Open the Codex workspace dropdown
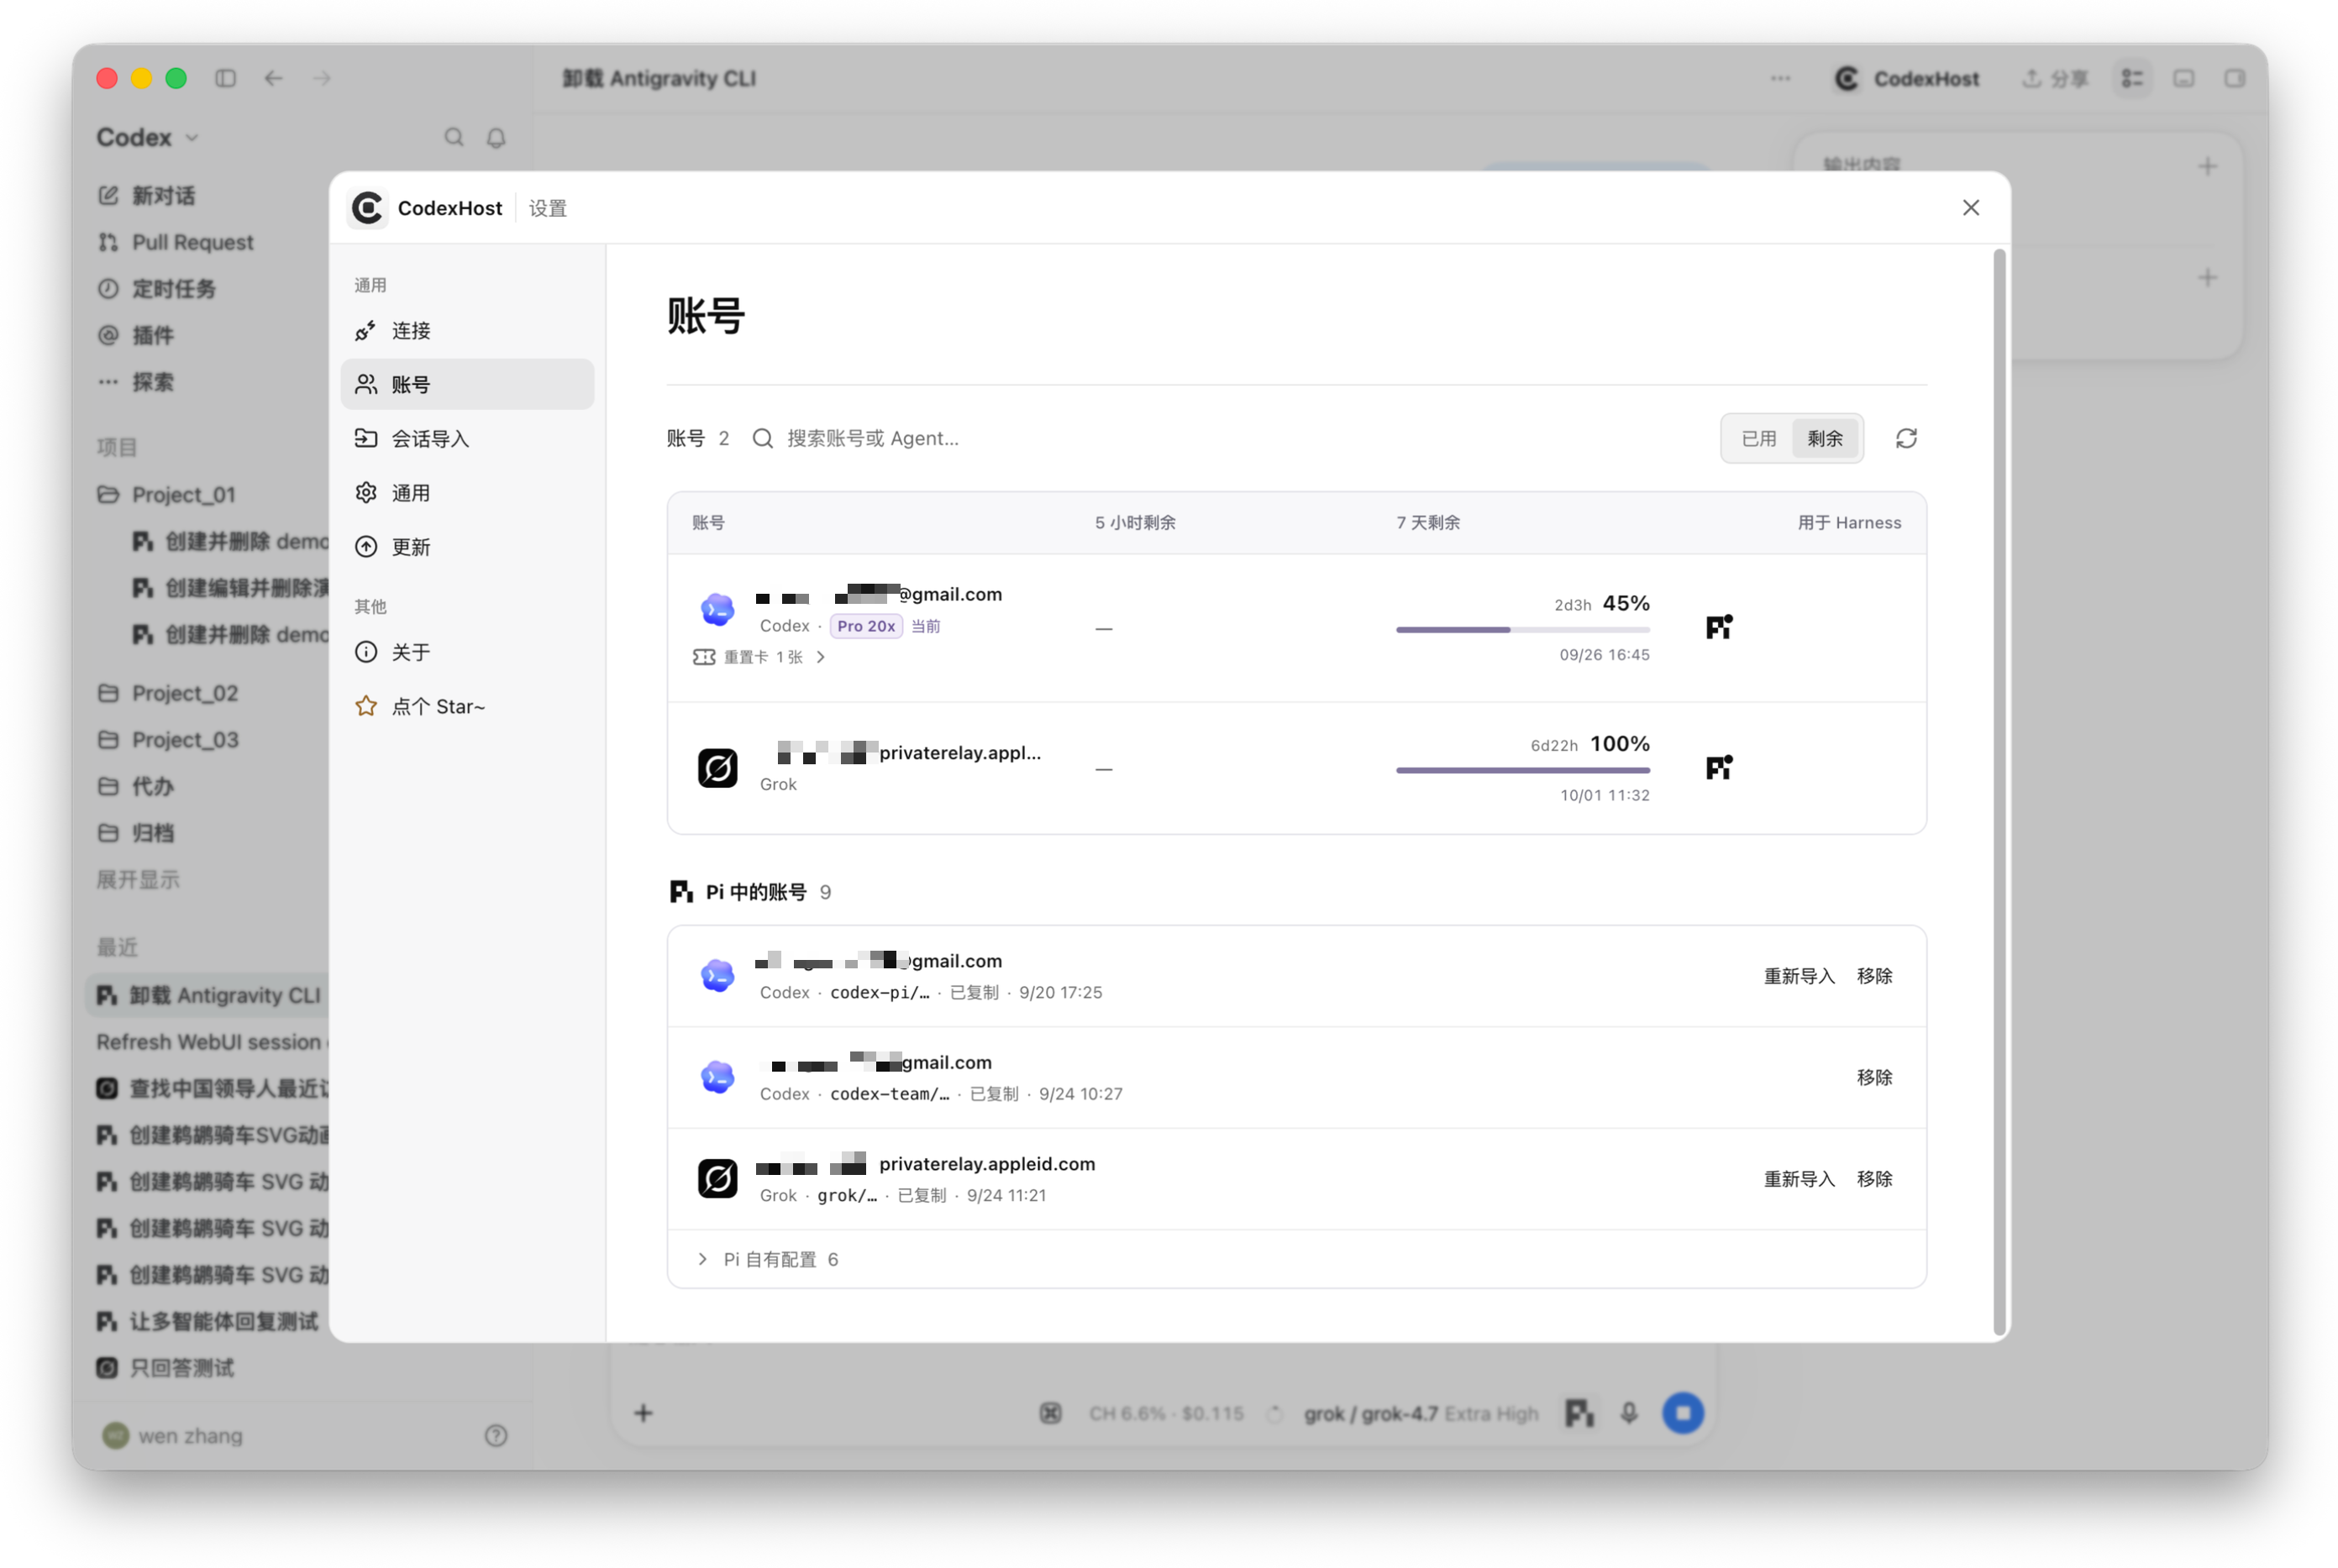Image resolution: width=2338 pixels, height=1568 pixels. [147, 137]
